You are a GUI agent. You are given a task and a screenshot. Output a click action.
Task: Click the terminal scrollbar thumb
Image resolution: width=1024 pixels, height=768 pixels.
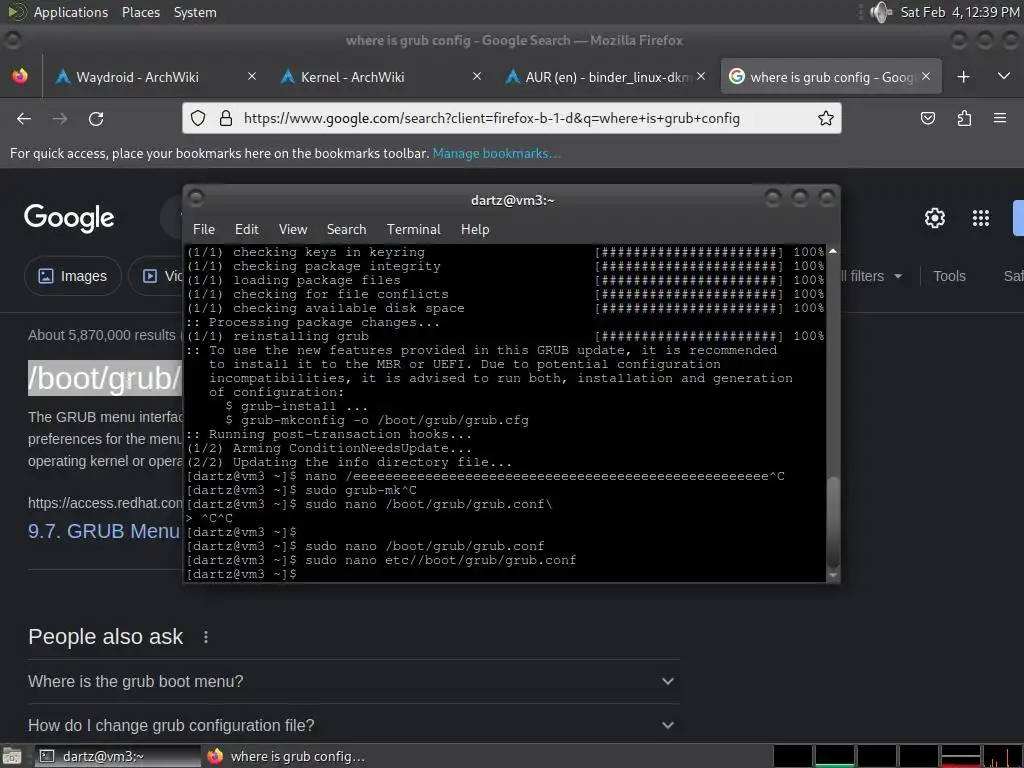(x=833, y=522)
